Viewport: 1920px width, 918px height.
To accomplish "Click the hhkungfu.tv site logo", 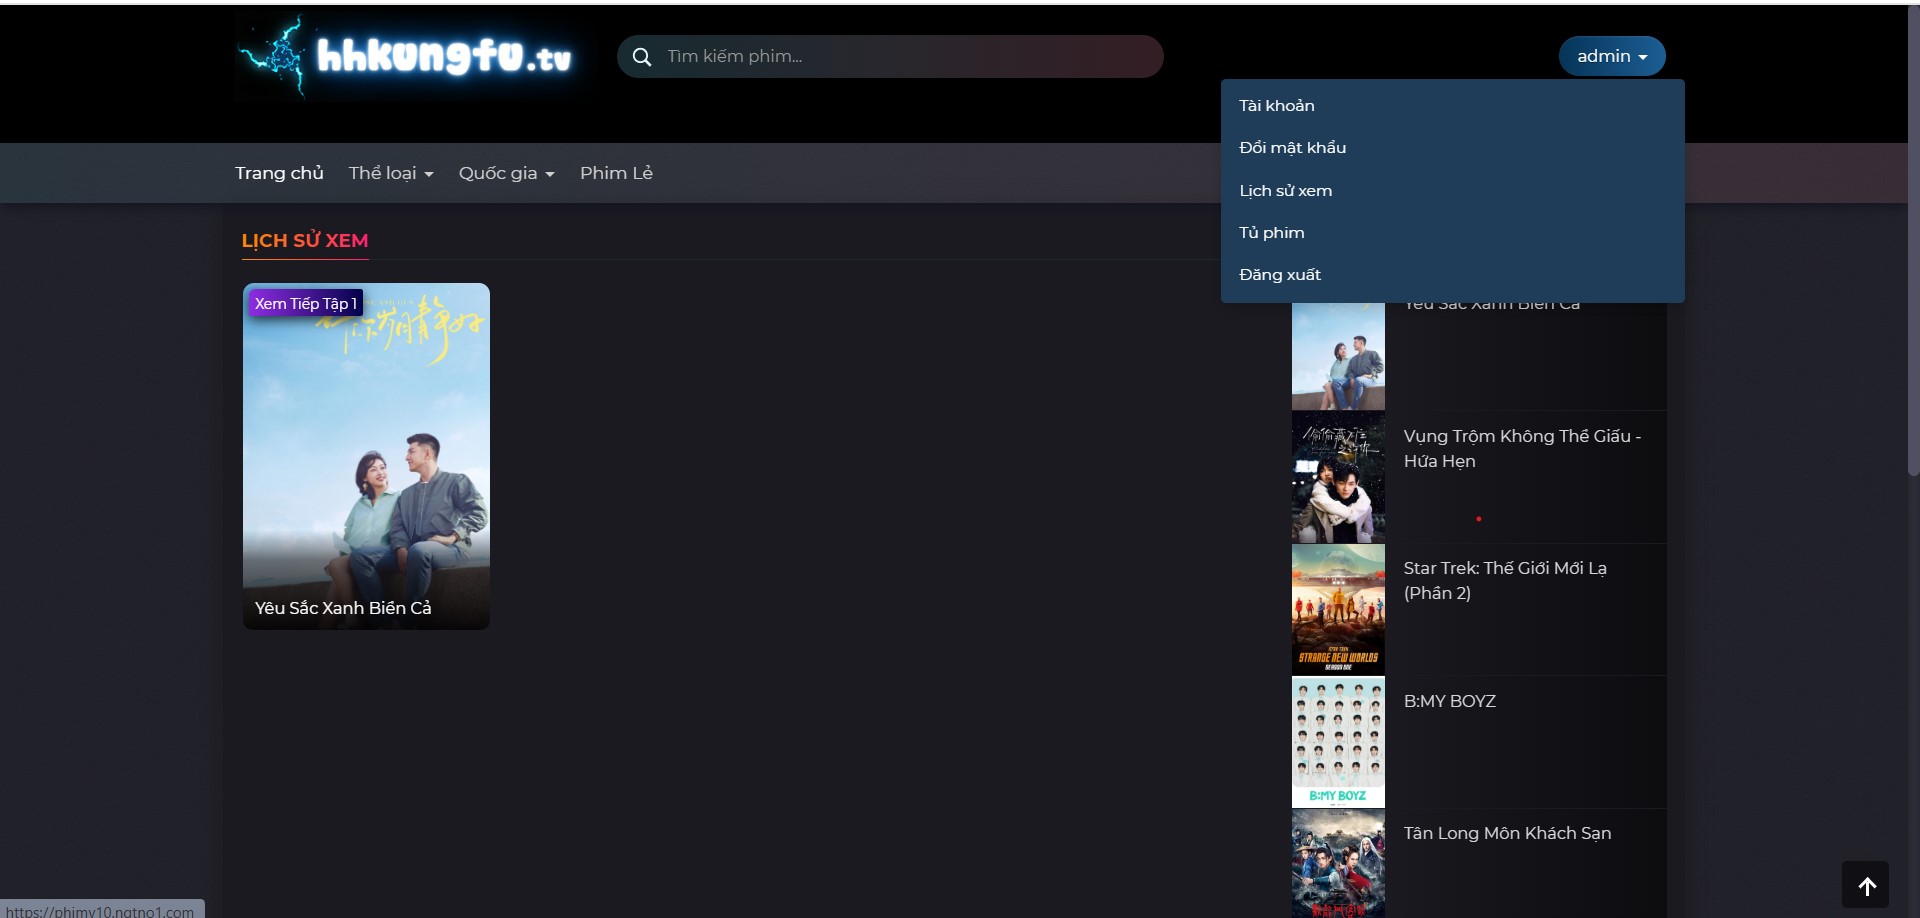I will pos(407,57).
